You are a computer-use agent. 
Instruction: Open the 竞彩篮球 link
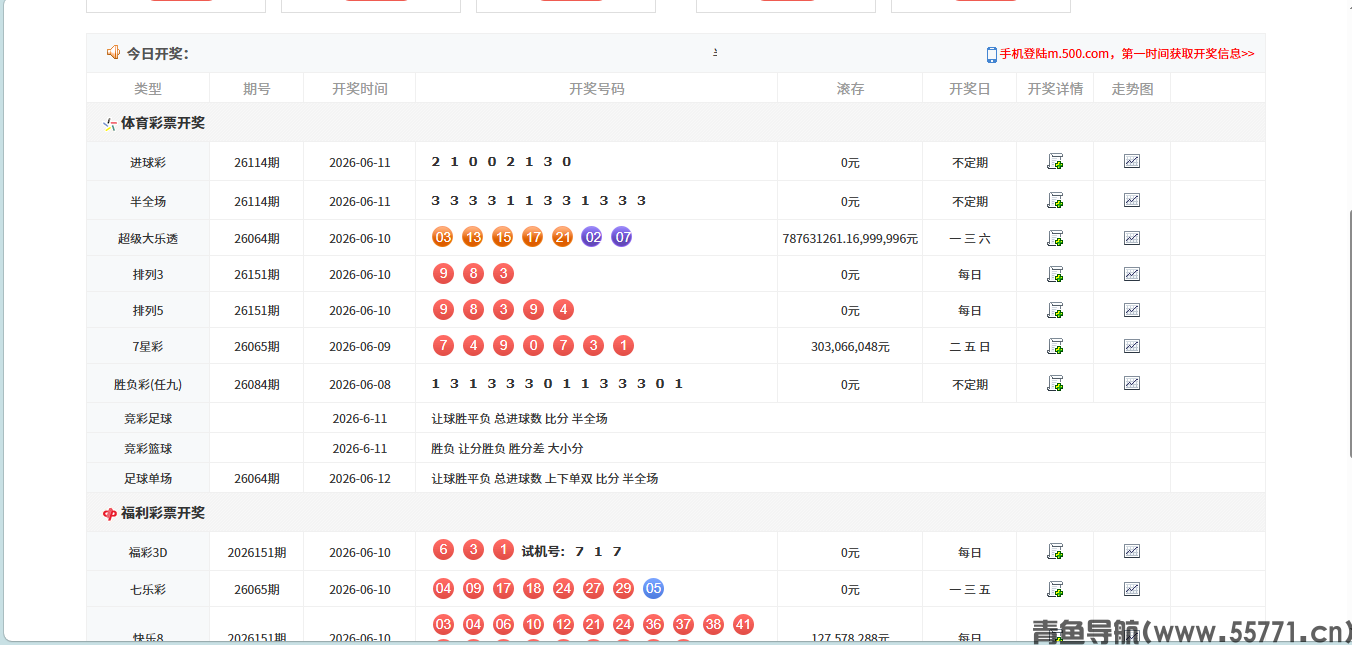tap(148, 449)
